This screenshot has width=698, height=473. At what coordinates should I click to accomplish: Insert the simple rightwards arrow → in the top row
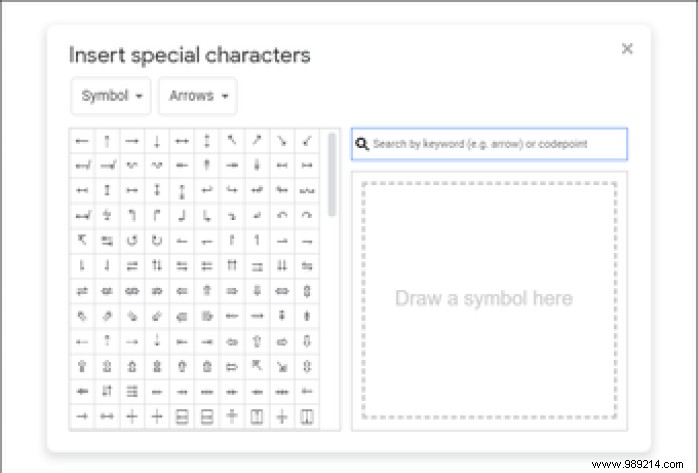(132, 141)
